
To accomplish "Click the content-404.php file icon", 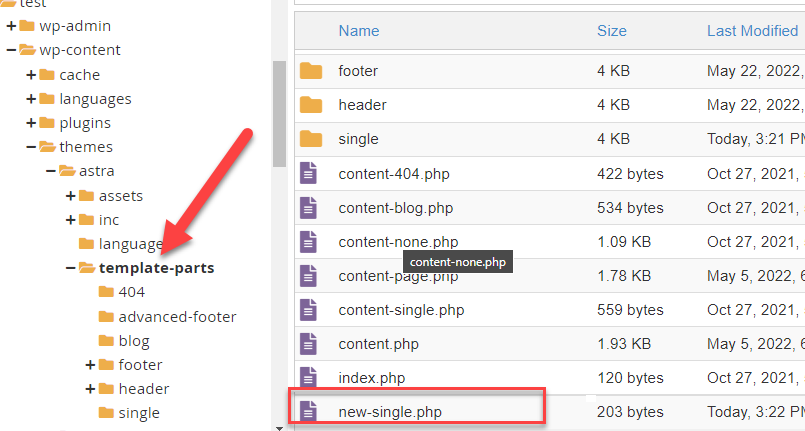I will pyautogui.click(x=309, y=173).
